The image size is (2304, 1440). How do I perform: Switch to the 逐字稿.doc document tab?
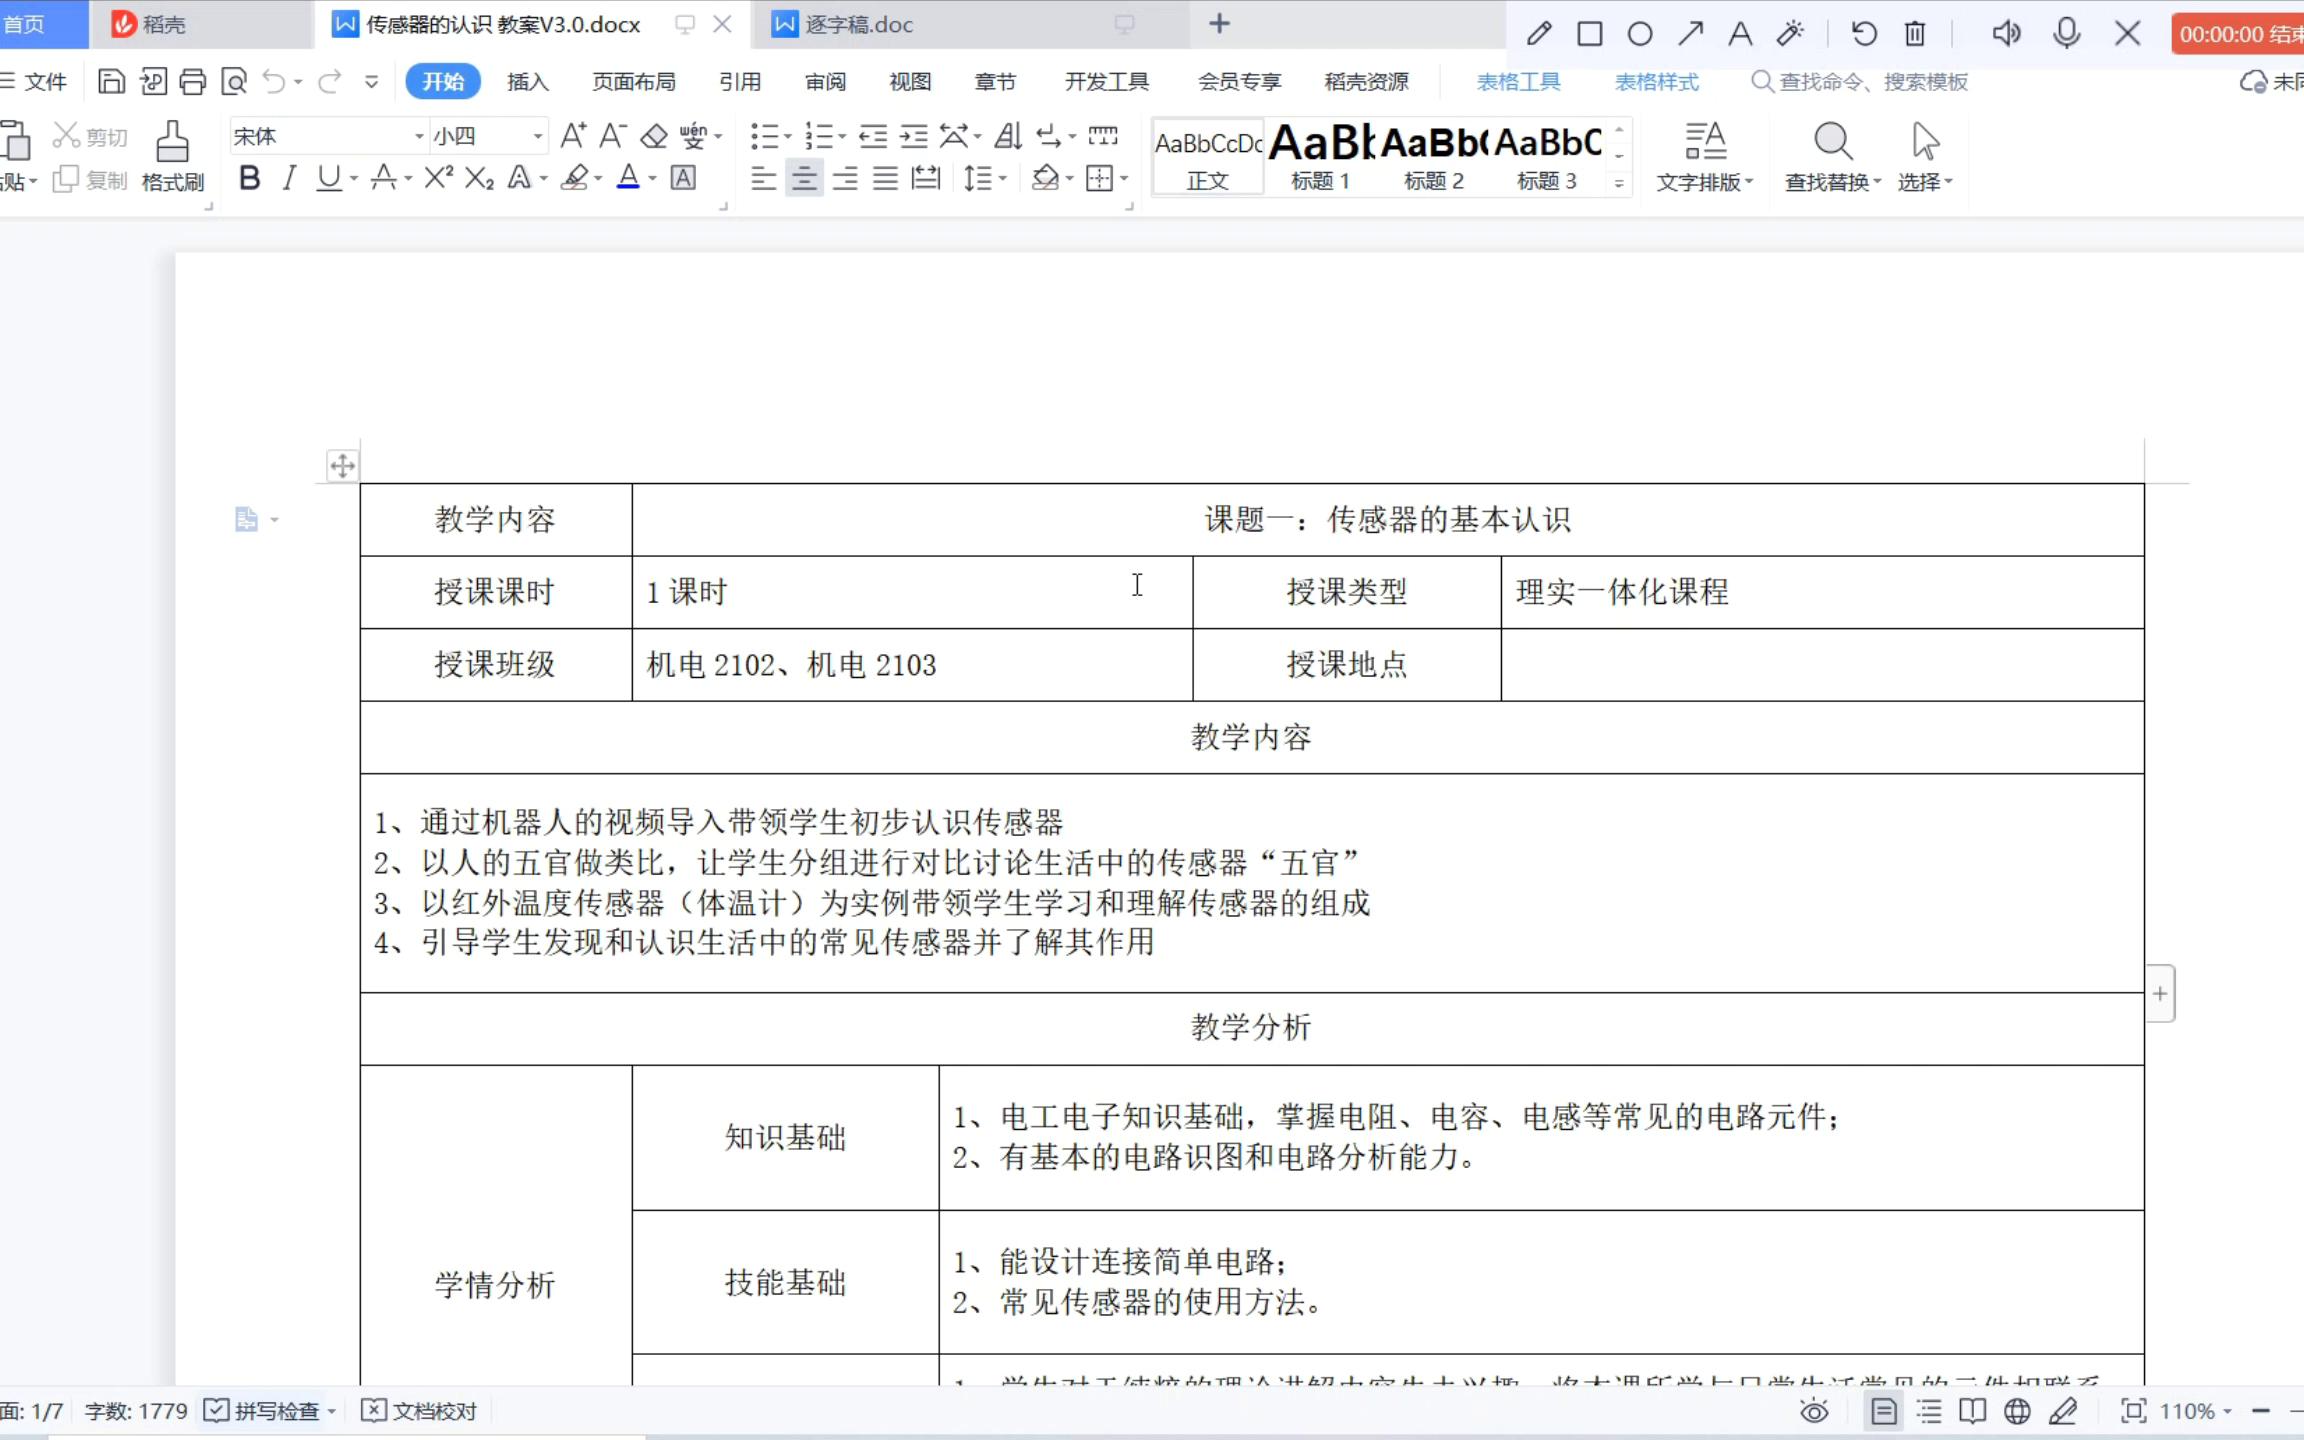(x=858, y=24)
